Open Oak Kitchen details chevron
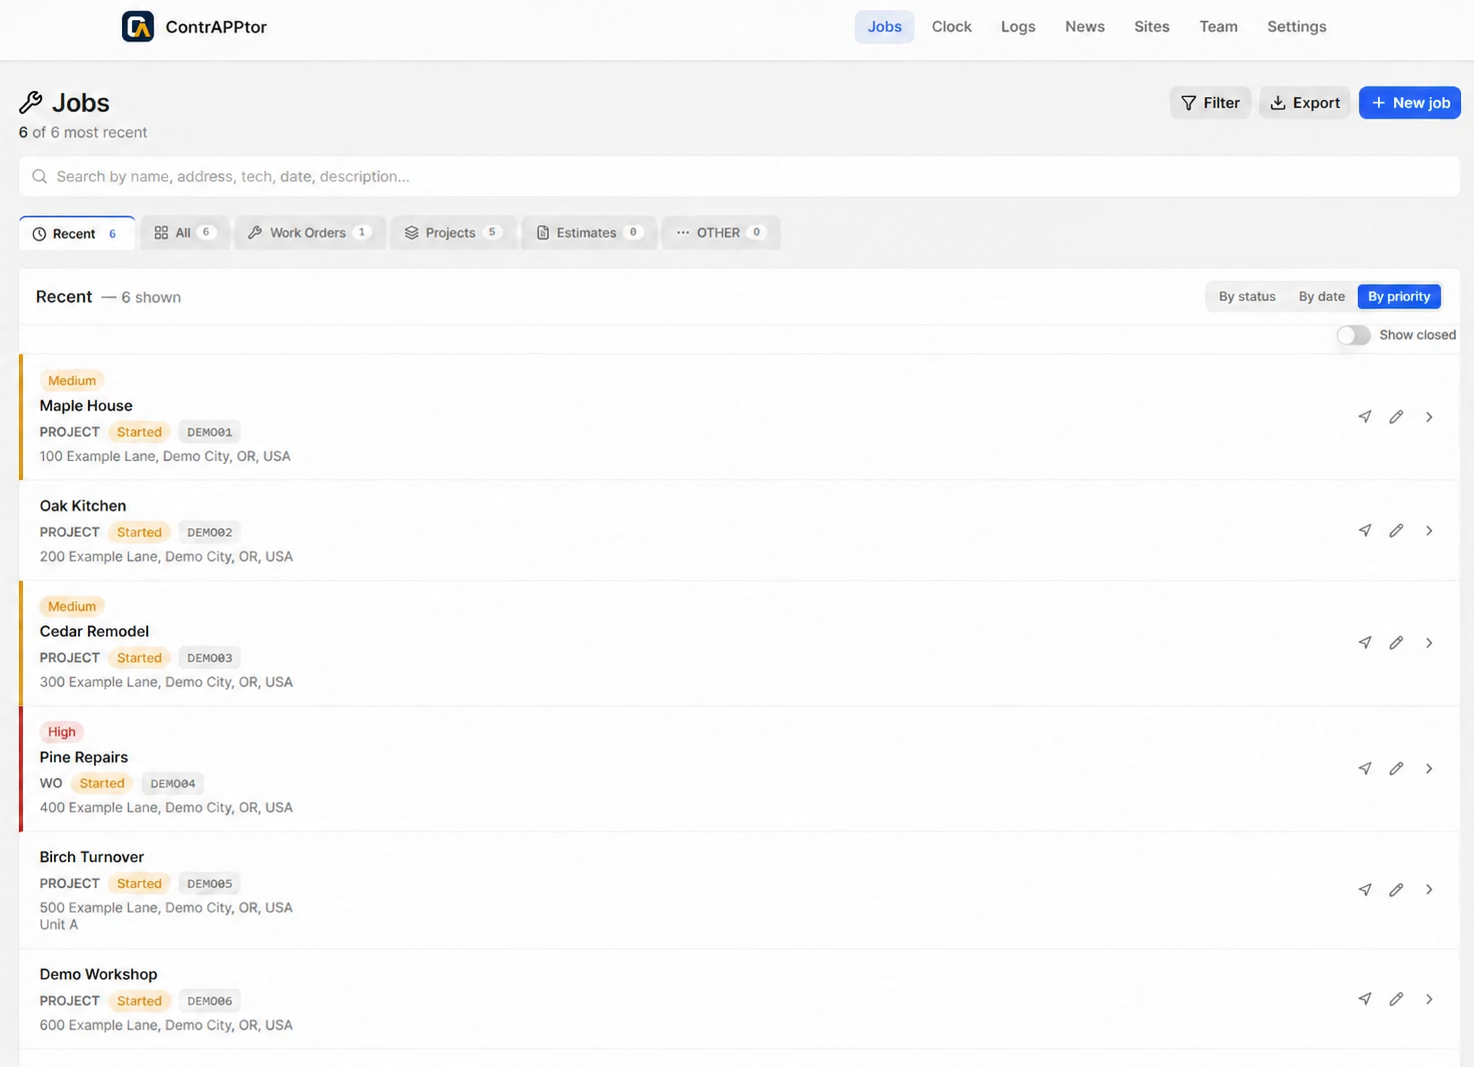The height and width of the screenshot is (1067, 1474). tap(1429, 531)
